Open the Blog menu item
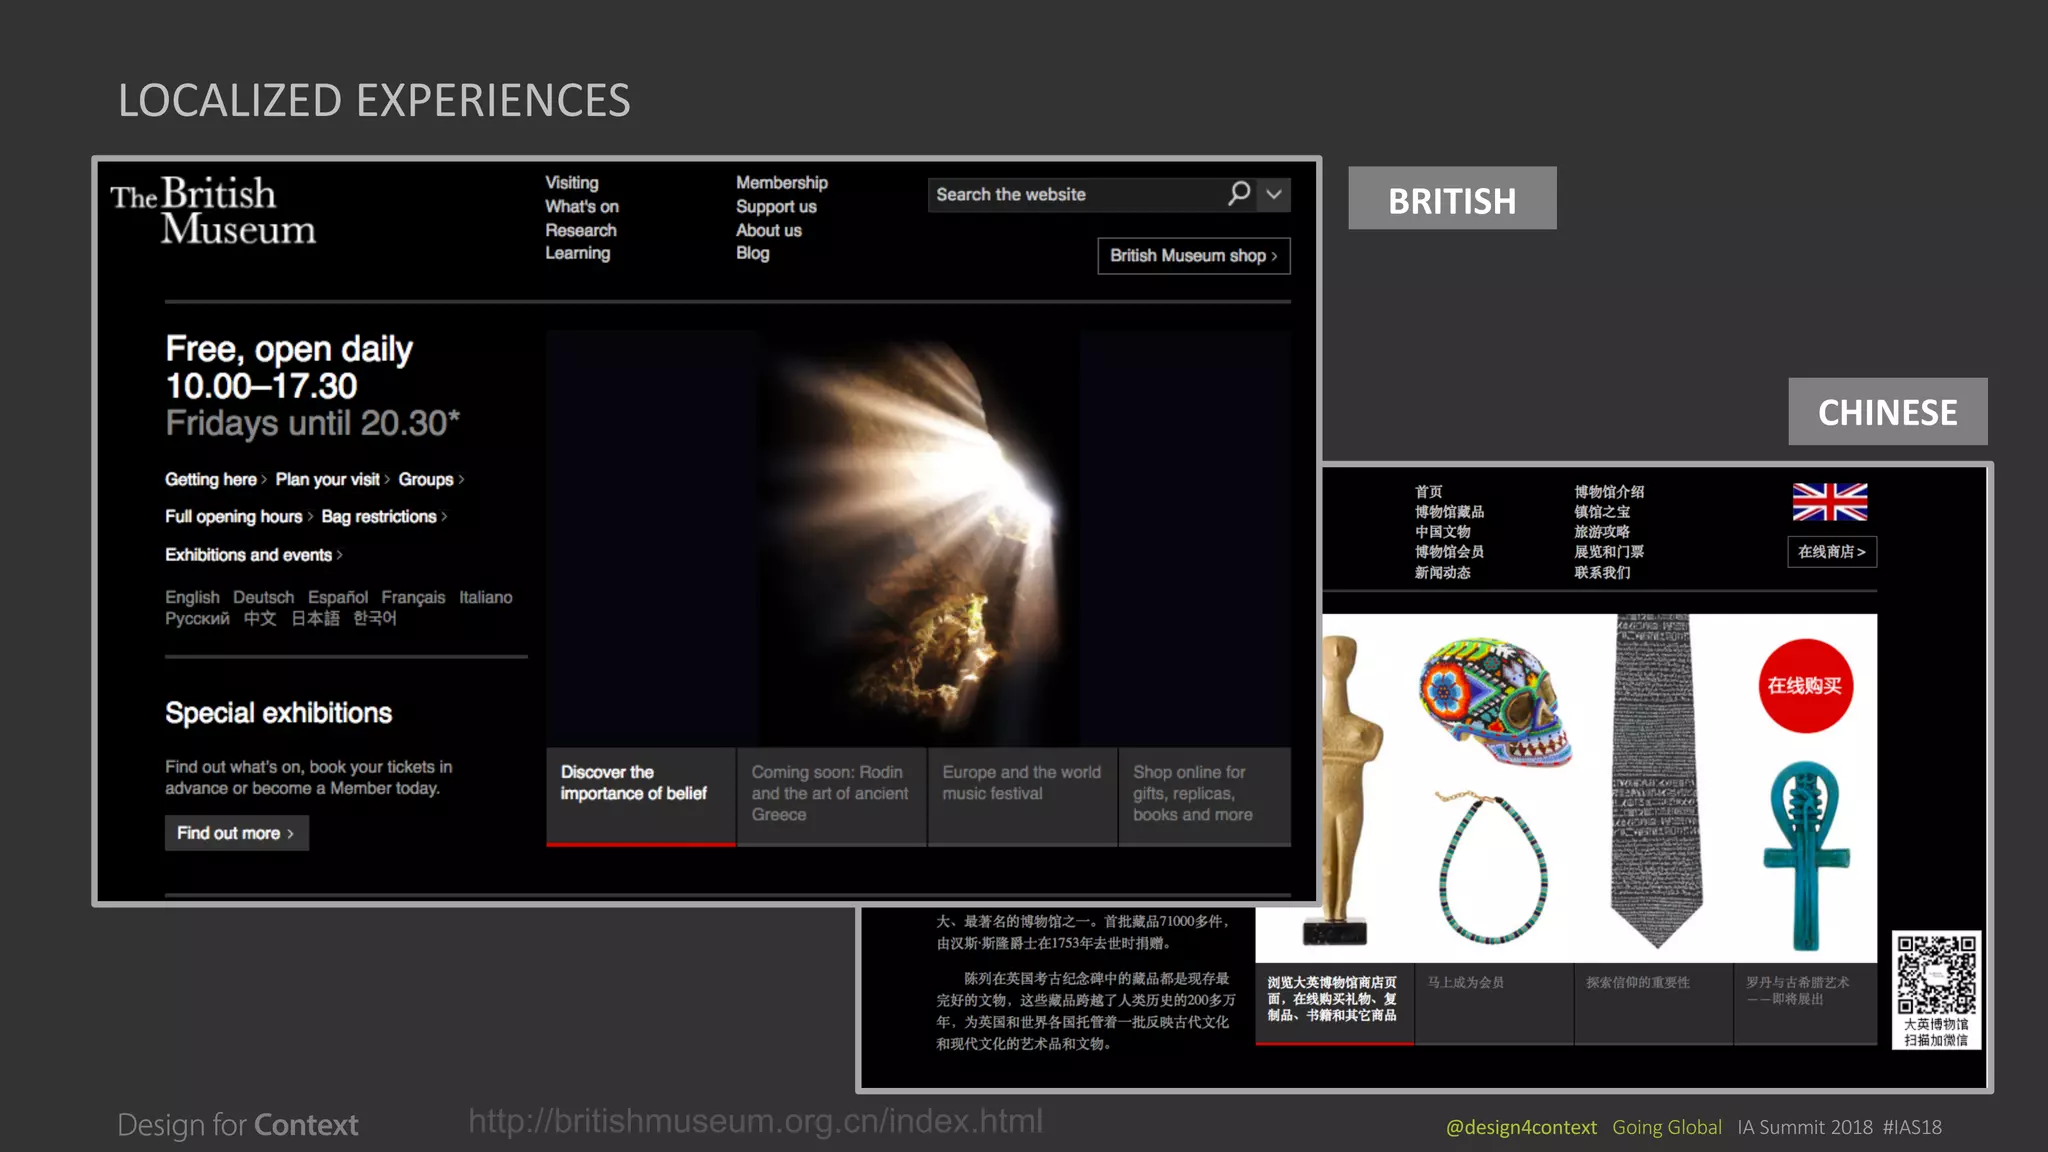The width and height of the screenshot is (2048, 1152). (753, 253)
